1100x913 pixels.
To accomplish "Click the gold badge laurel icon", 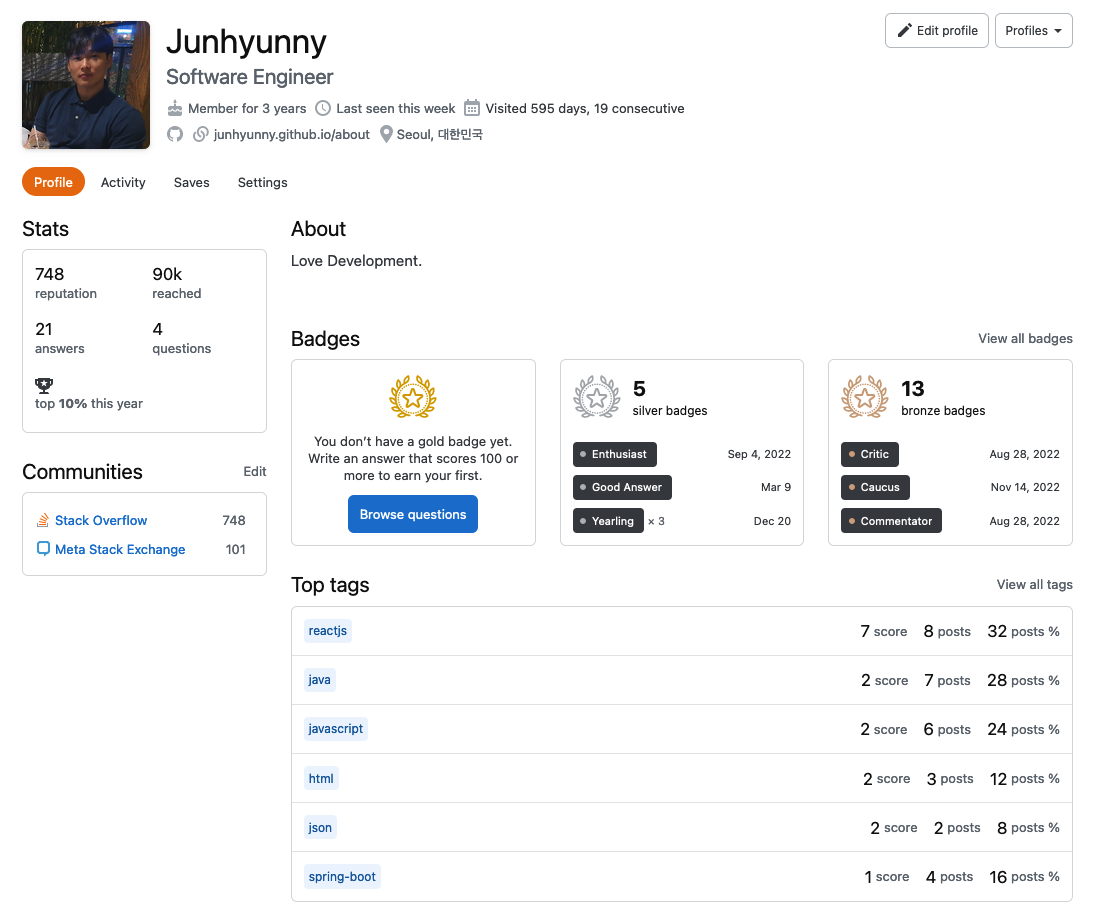I will [x=413, y=397].
